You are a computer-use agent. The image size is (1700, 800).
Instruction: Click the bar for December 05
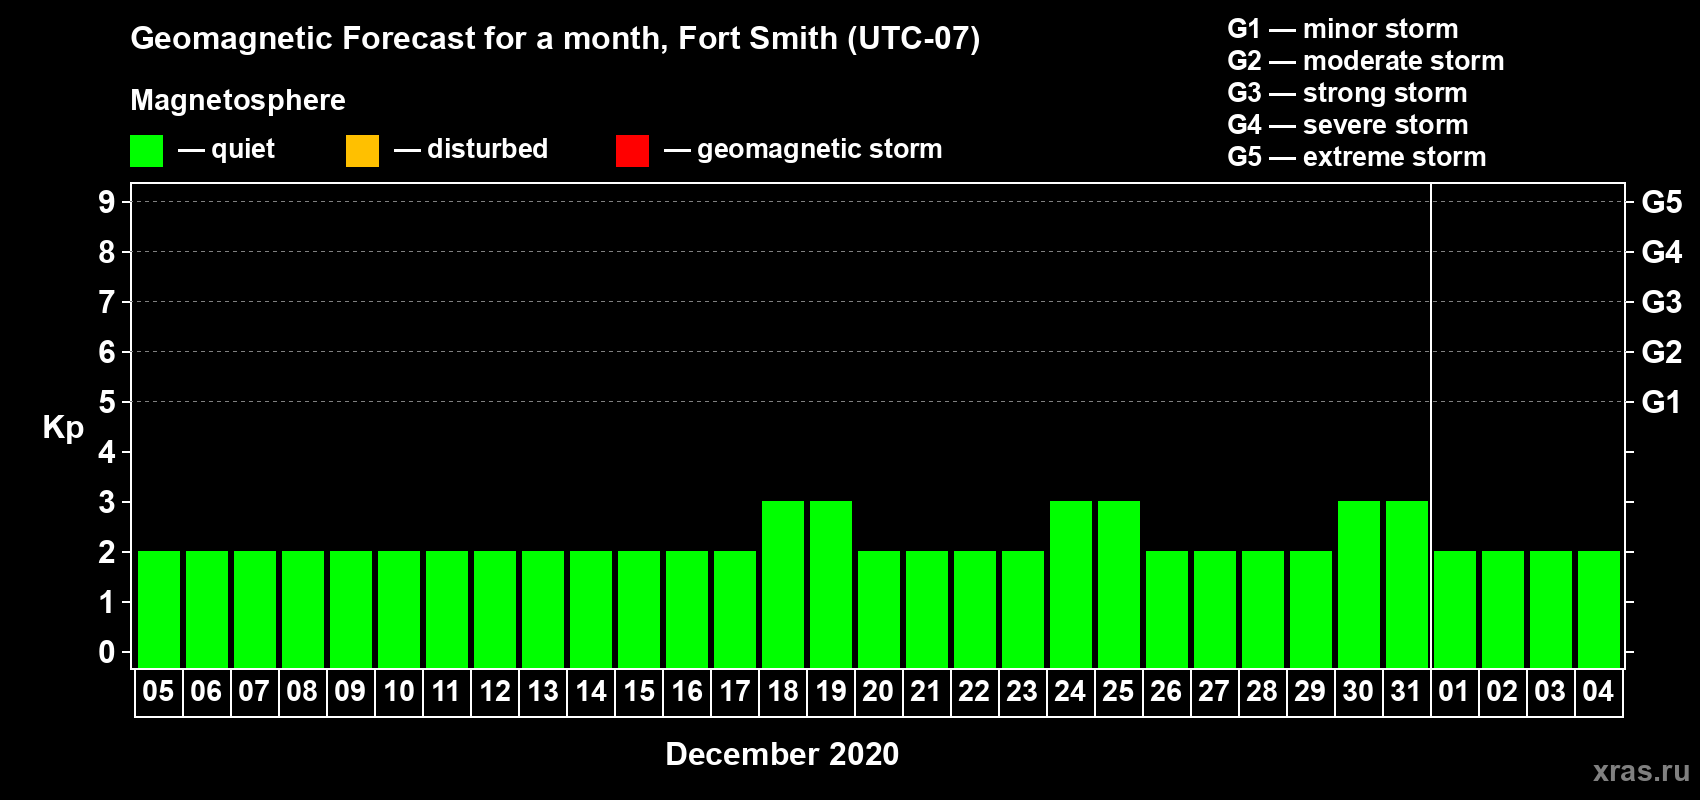159,609
